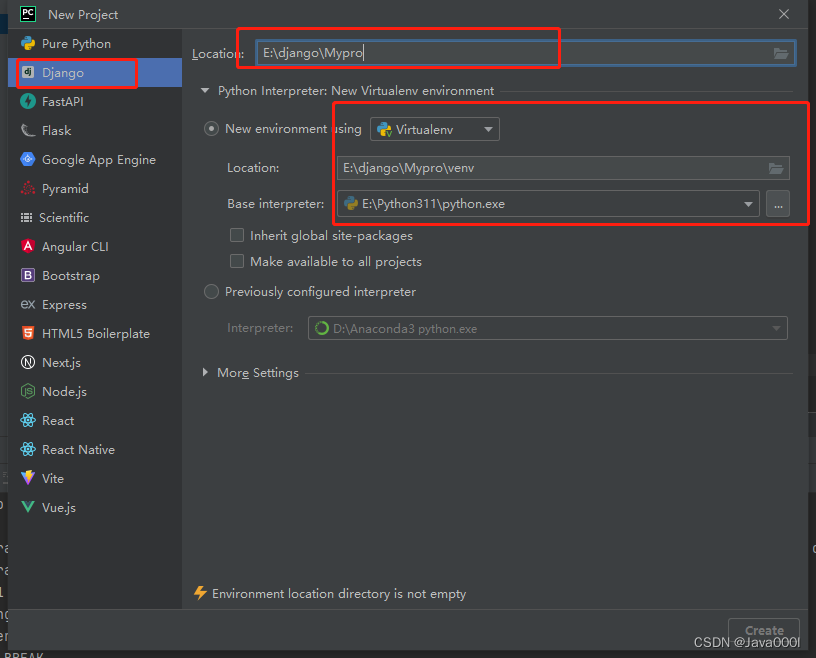
Task: Open the Base interpreter dropdown
Action: 548,204
